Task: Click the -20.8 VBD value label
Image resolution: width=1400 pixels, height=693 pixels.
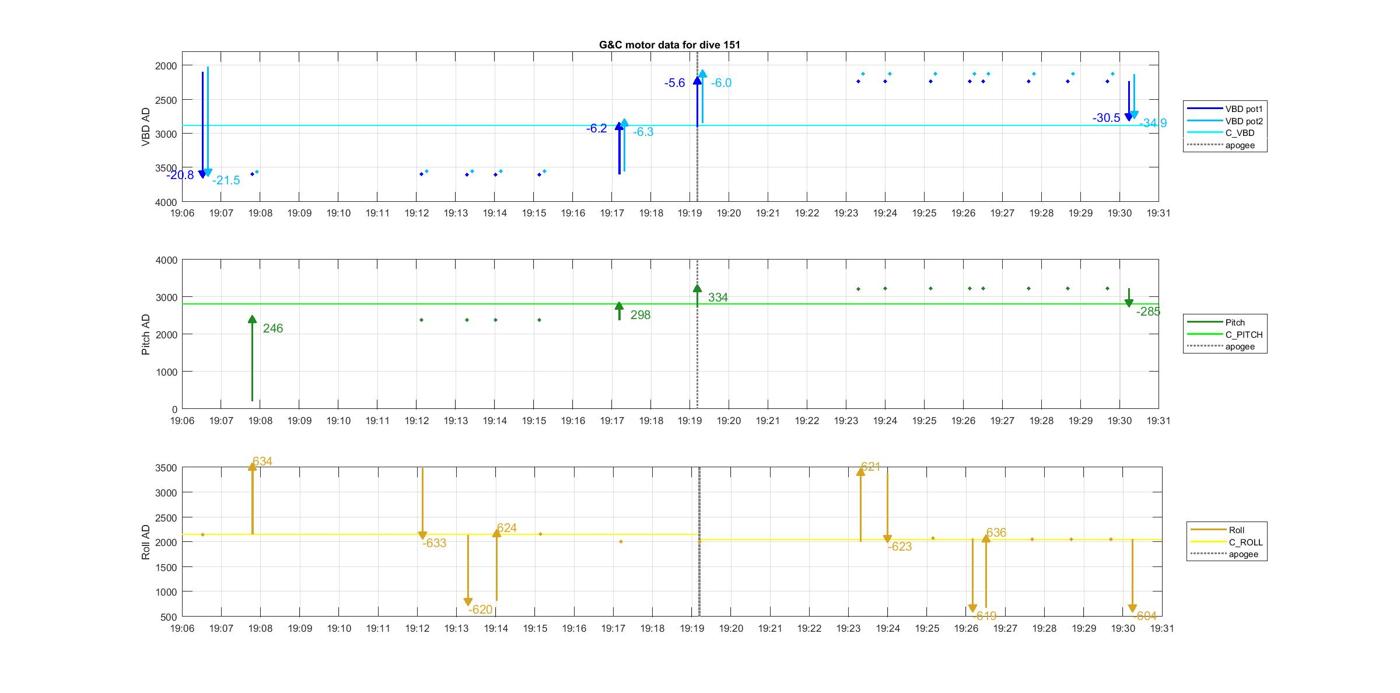Action: tap(181, 175)
